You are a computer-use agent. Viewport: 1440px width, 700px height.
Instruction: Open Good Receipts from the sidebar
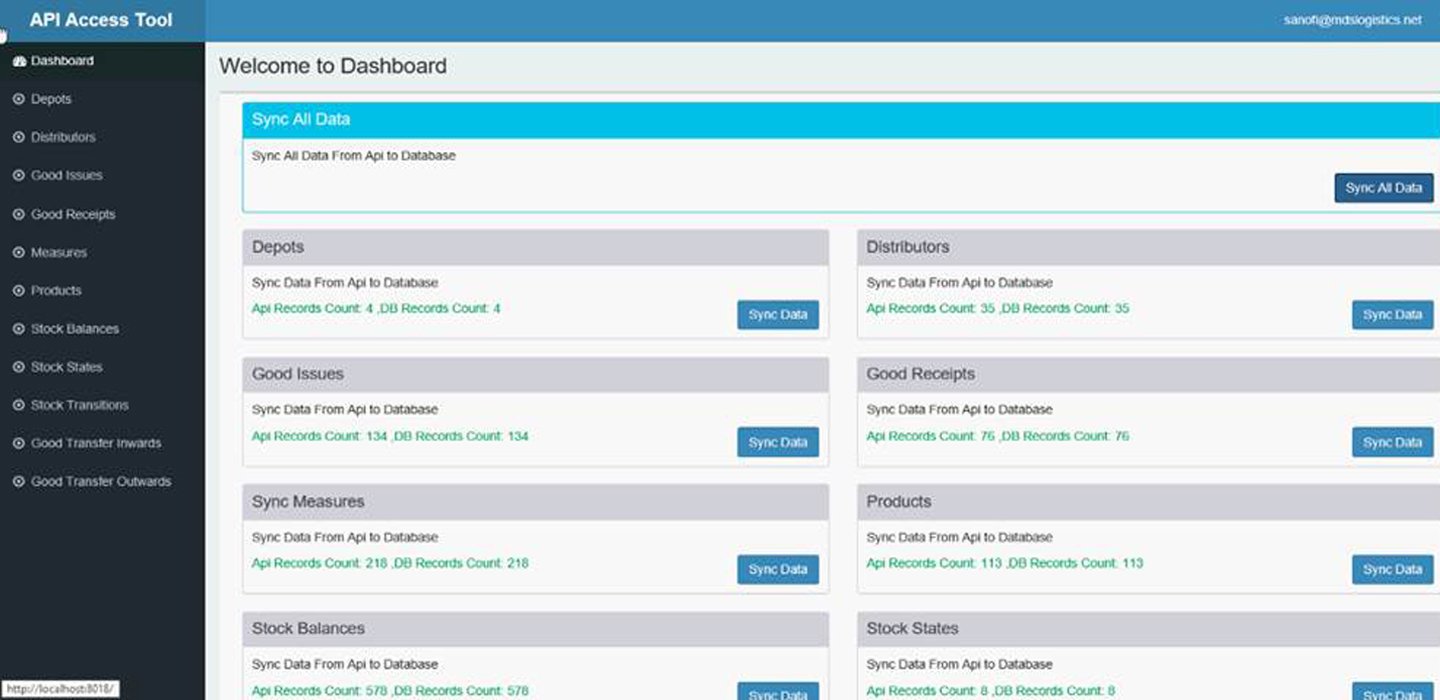(72, 214)
